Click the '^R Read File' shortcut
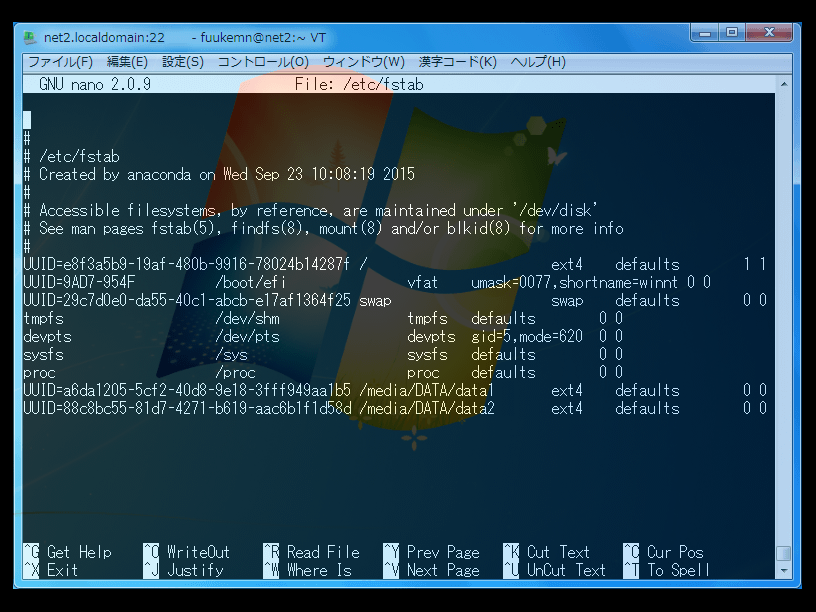This screenshot has width=816, height=612. (x=312, y=552)
